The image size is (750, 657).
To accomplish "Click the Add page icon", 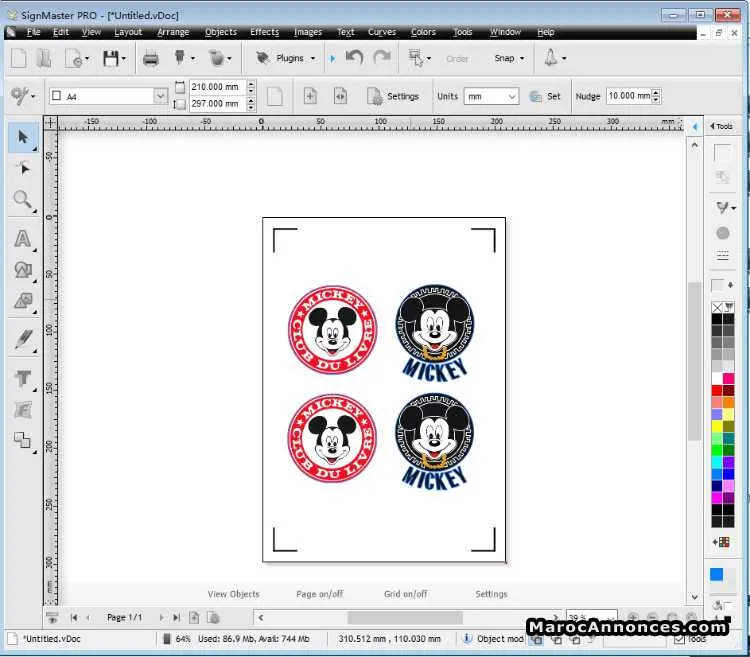I will (310, 96).
